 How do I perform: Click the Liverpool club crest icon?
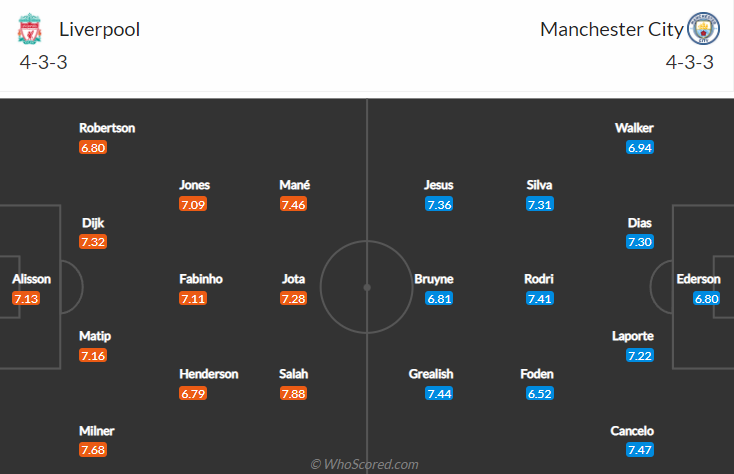pyautogui.click(x=30, y=31)
